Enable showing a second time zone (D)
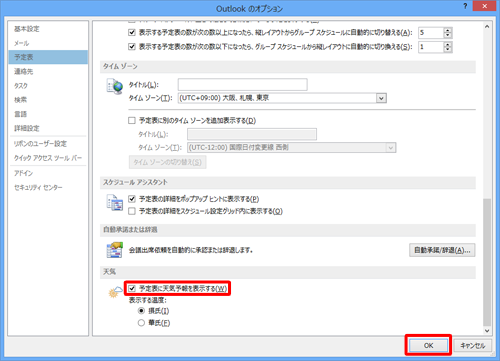The width and height of the screenshot is (500, 361). 132,120
